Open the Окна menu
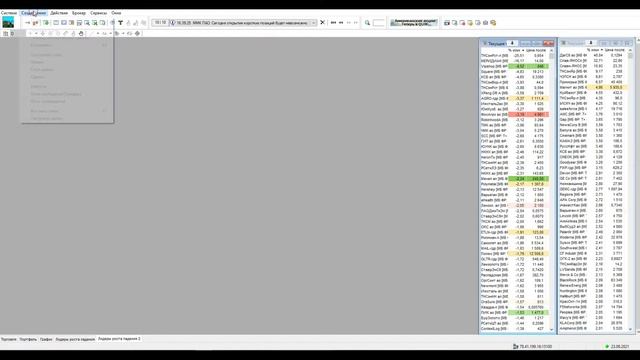Viewport: 640px width, 360px height. [116, 13]
